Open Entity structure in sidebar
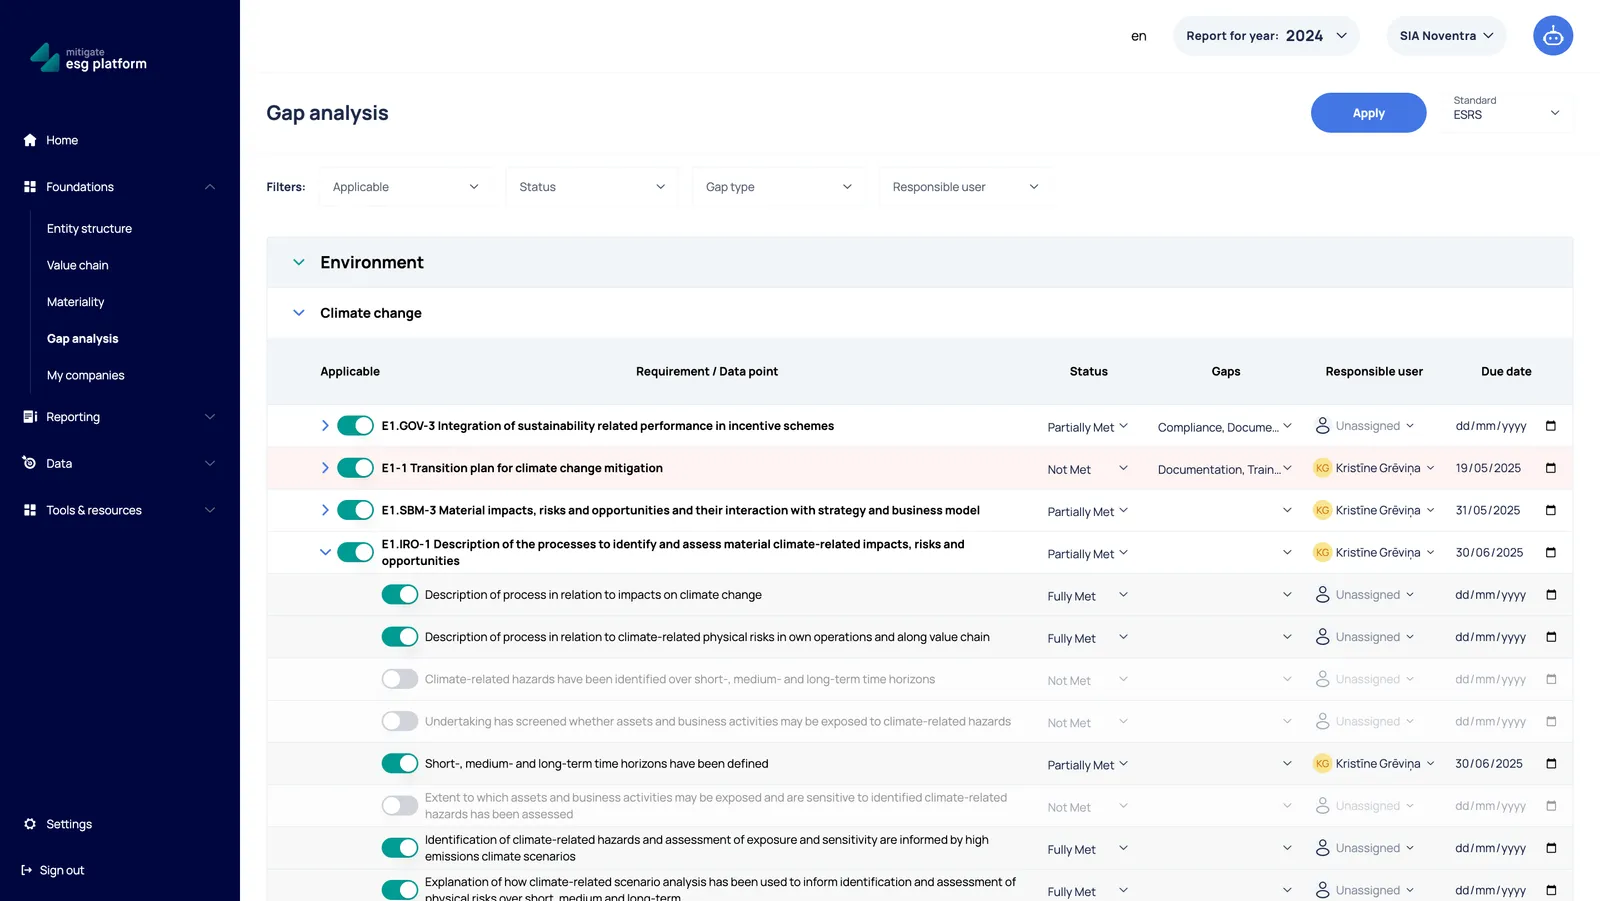This screenshot has height=901, width=1600. pyautogui.click(x=89, y=229)
